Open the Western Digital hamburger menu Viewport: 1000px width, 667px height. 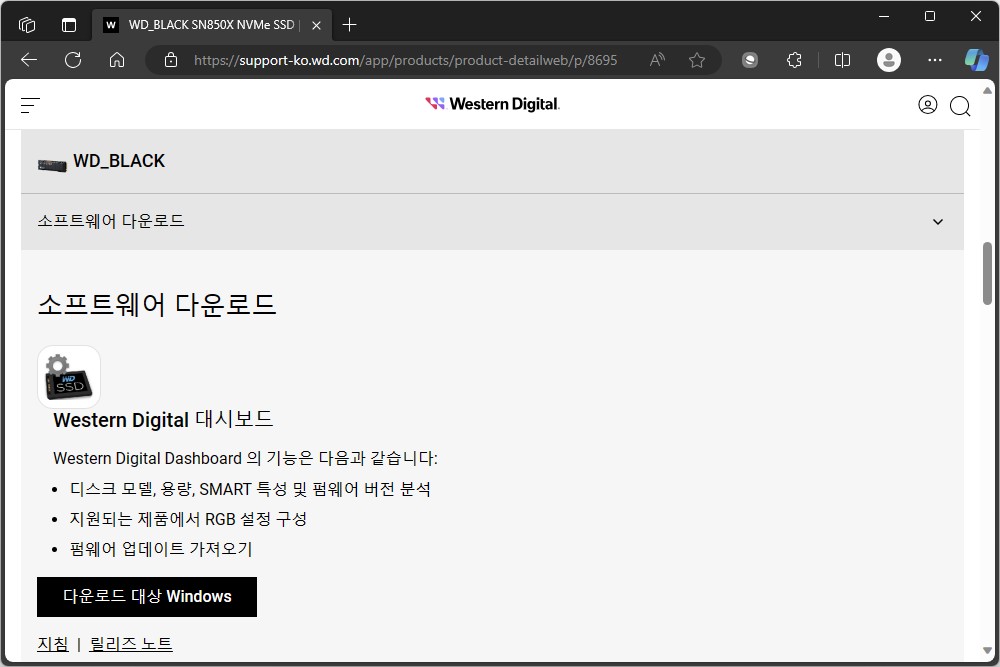pos(30,105)
